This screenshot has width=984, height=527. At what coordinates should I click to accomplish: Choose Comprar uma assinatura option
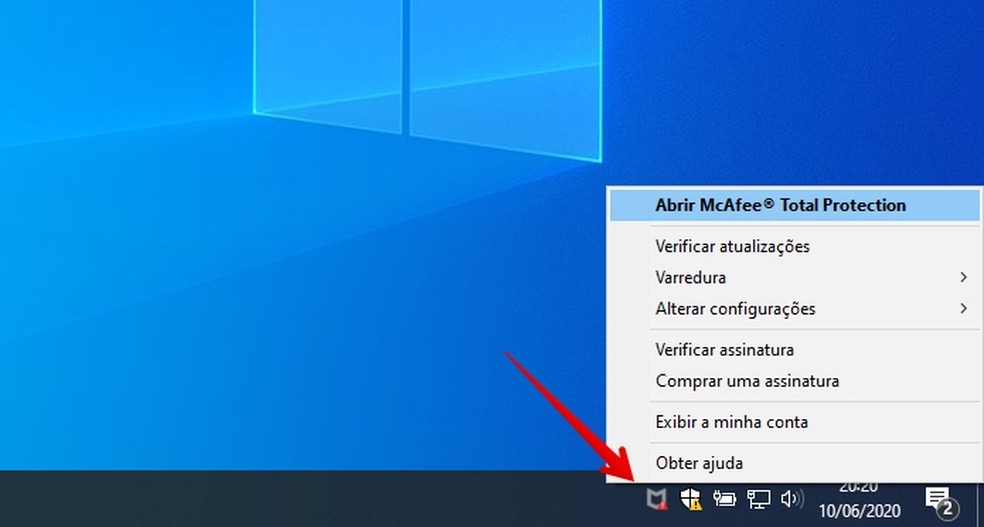click(x=794, y=381)
